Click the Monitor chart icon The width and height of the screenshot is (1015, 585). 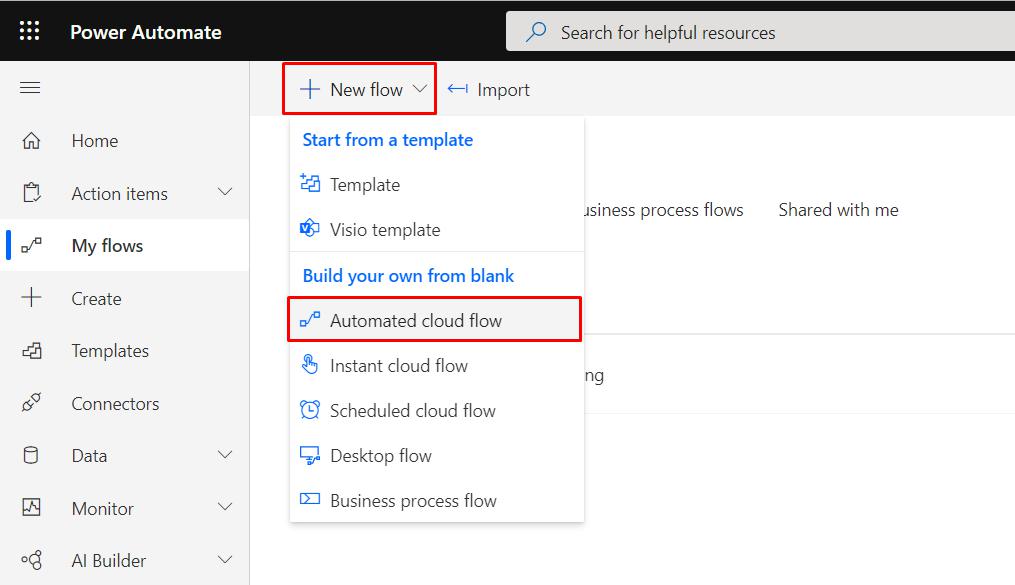coord(31,507)
